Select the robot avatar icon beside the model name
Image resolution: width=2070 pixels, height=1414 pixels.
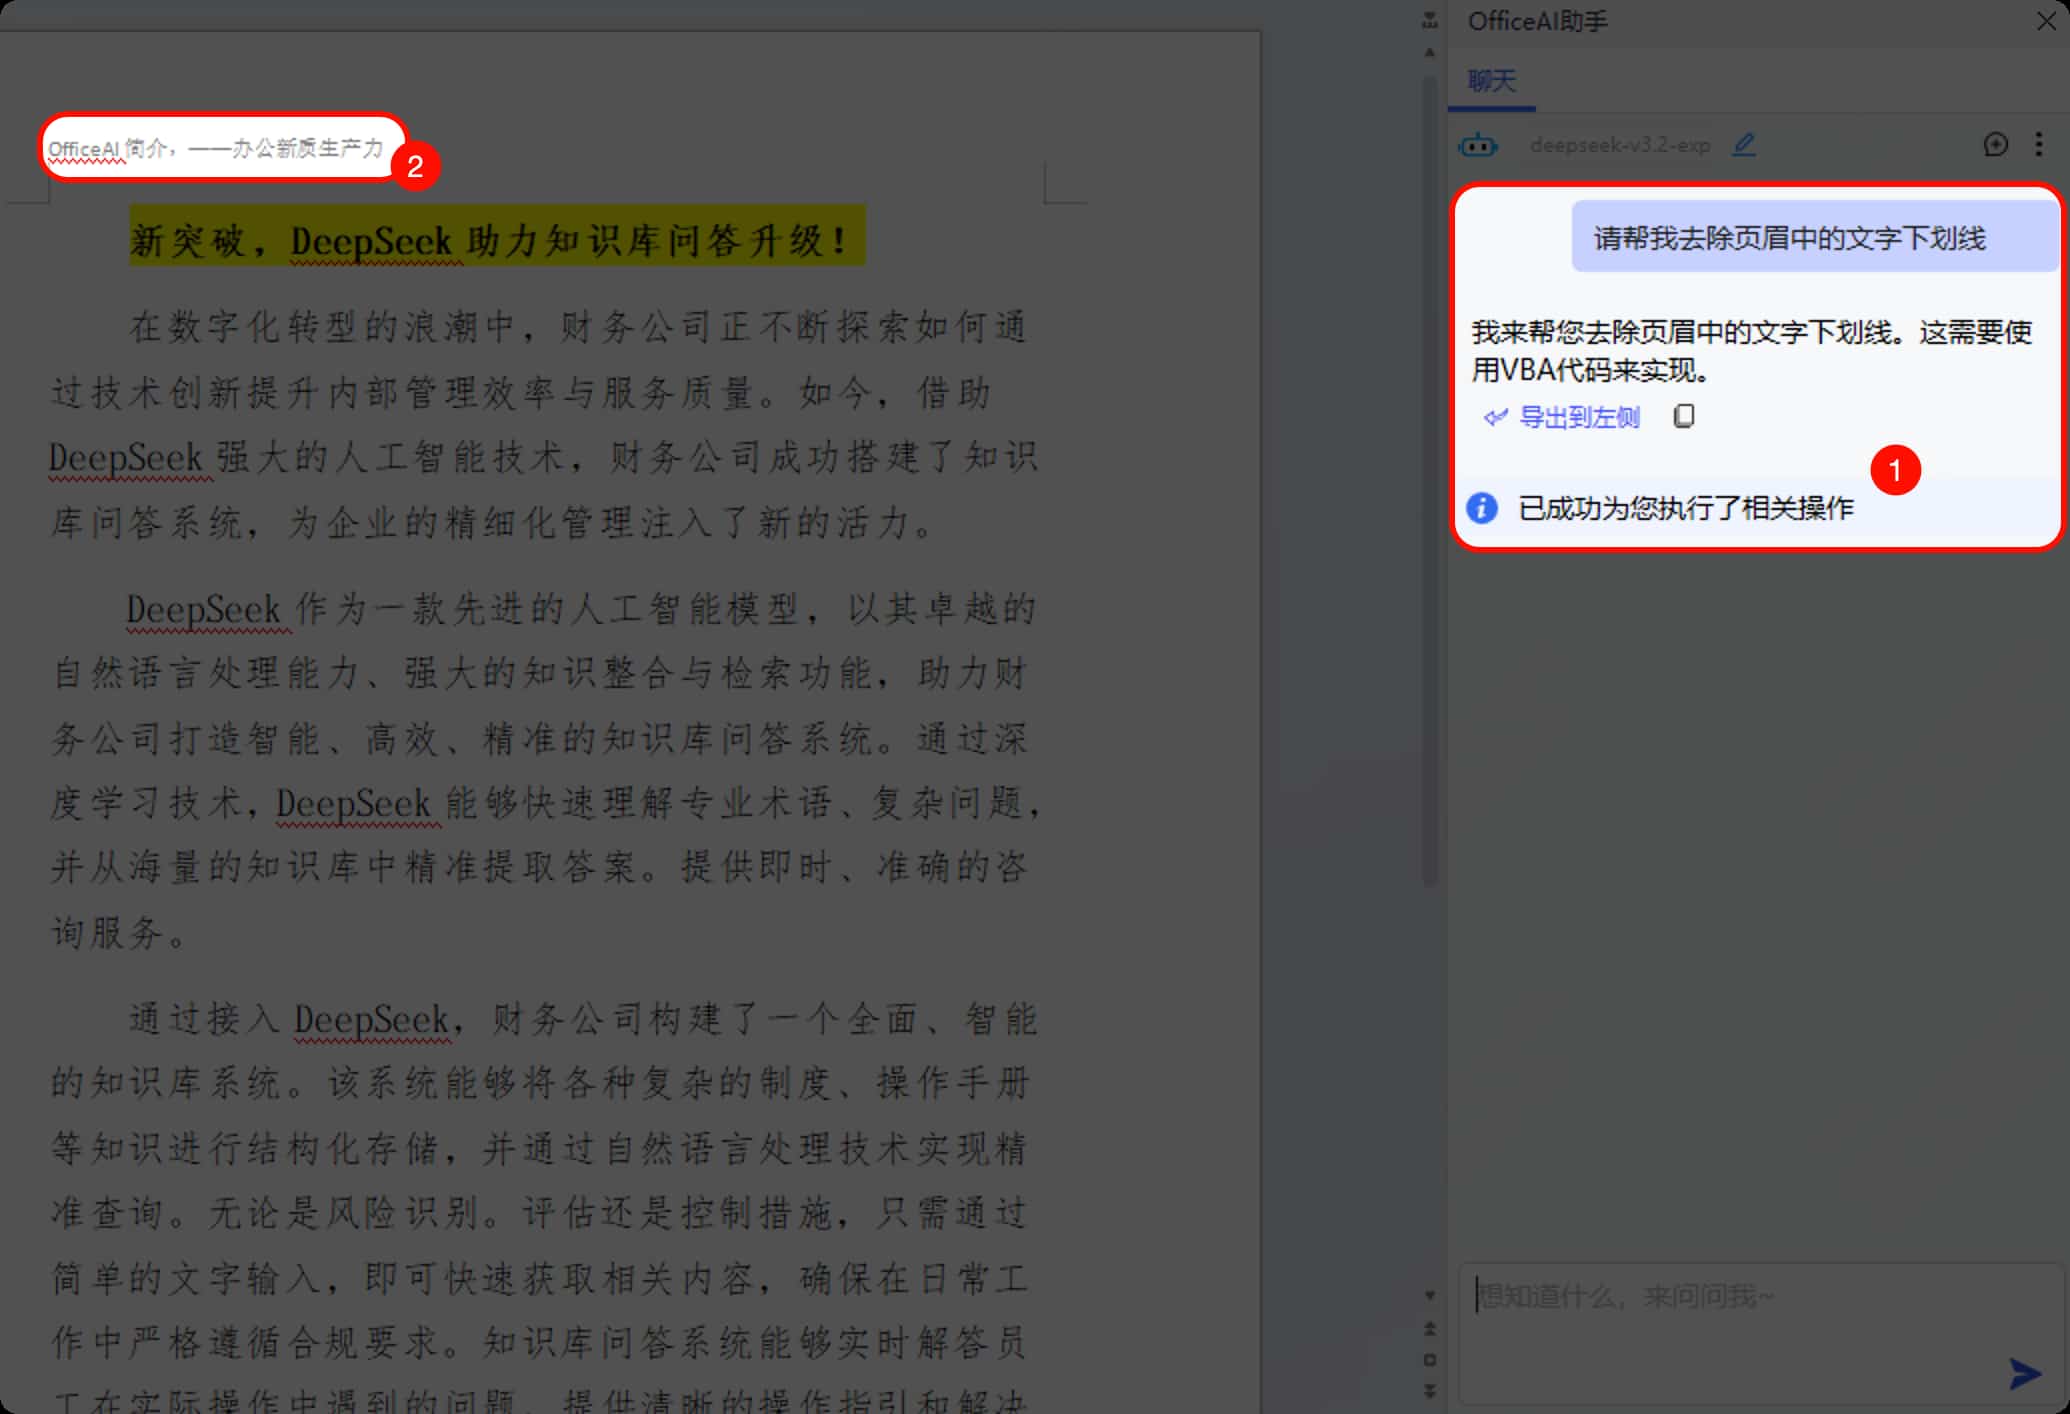(x=1479, y=145)
